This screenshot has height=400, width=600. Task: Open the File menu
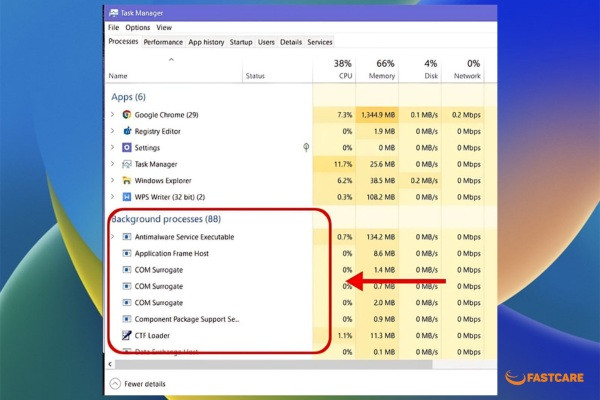click(x=114, y=28)
